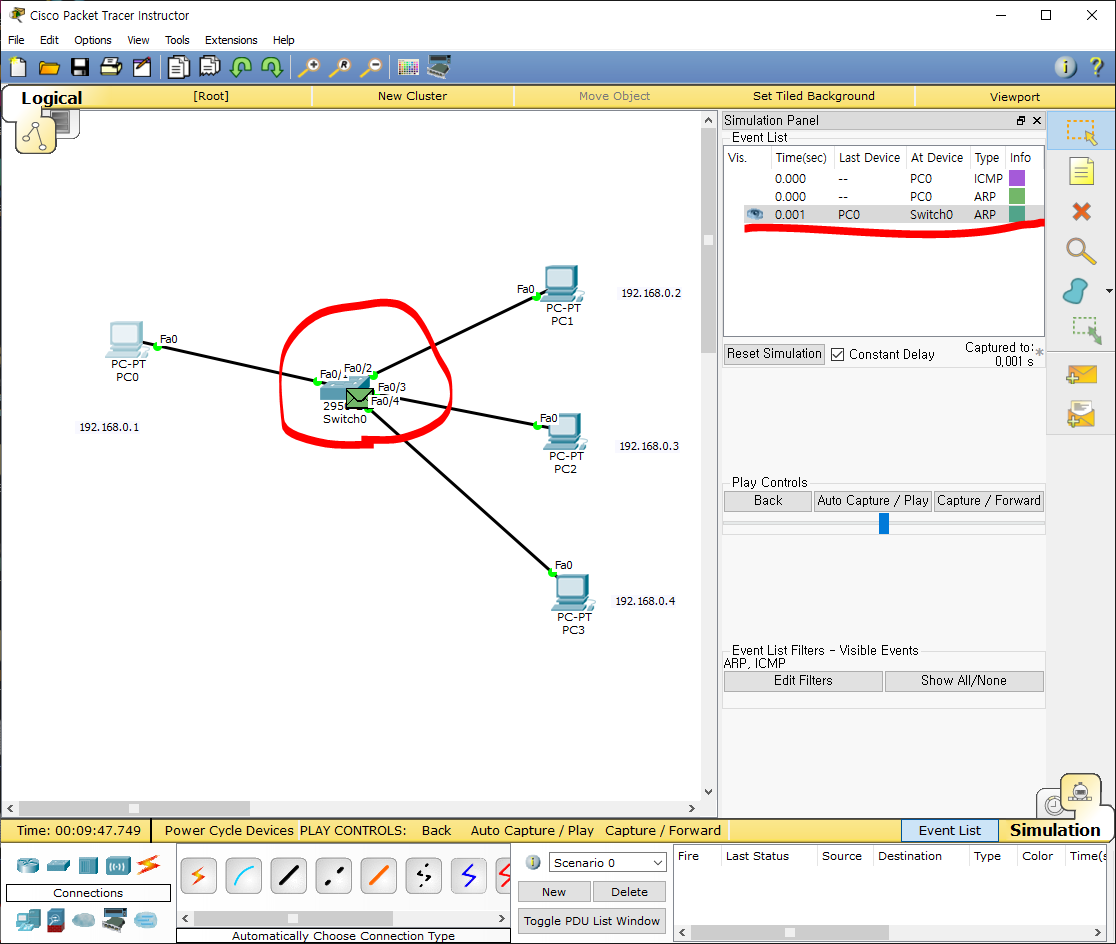The width and height of the screenshot is (1116, 944).
Task: Pick the fiber orange cable
Action: [x=378, y=876]
